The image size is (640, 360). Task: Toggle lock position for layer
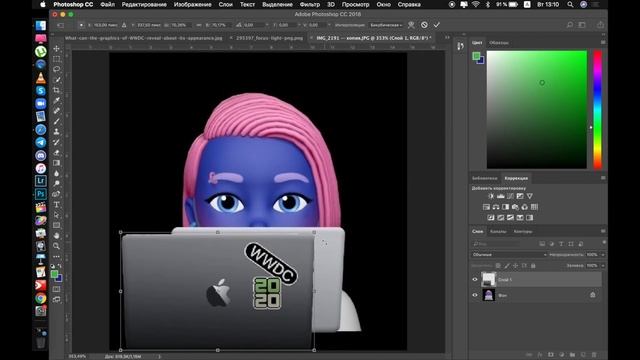(516, 266)
